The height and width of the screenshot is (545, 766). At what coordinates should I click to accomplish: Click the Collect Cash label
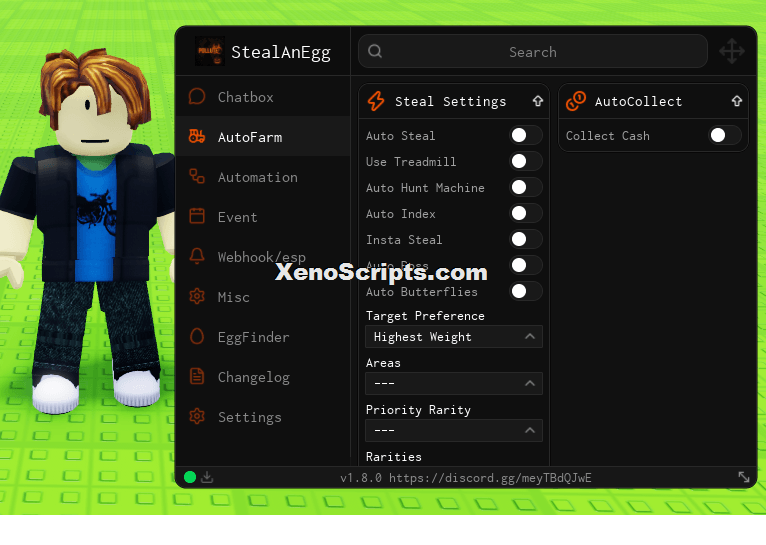coord(608,136)
